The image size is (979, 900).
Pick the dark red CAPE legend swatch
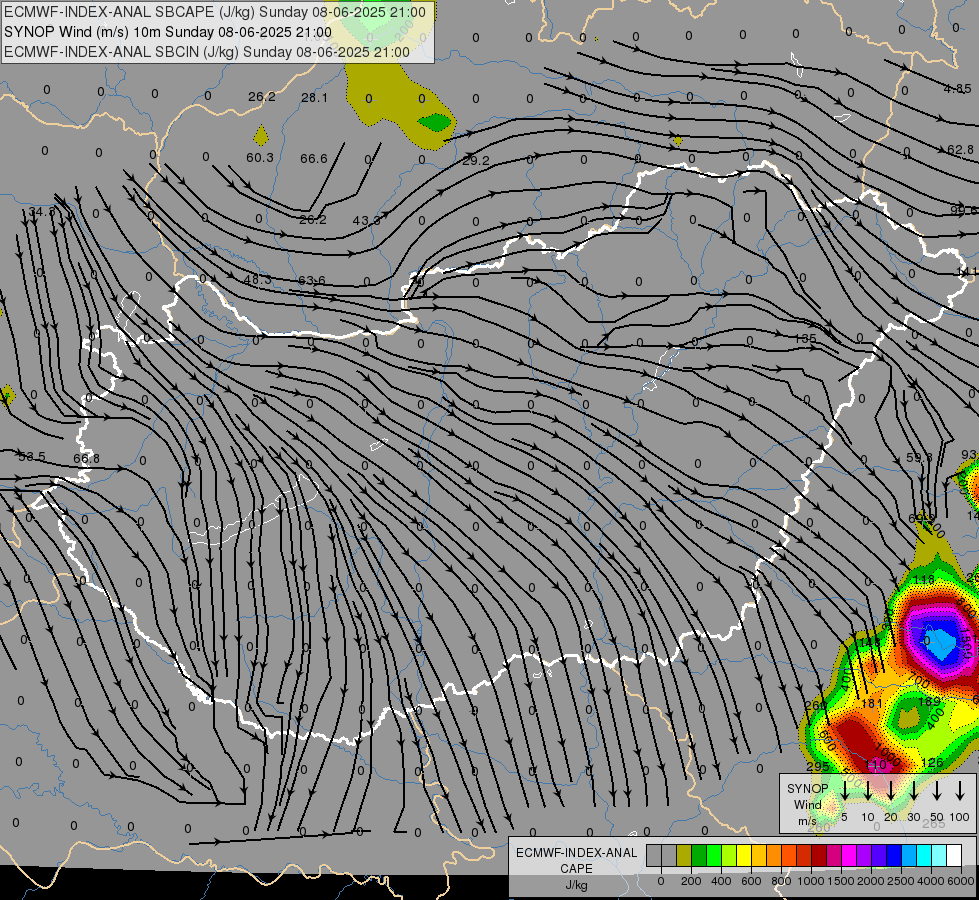pos(819,856)
